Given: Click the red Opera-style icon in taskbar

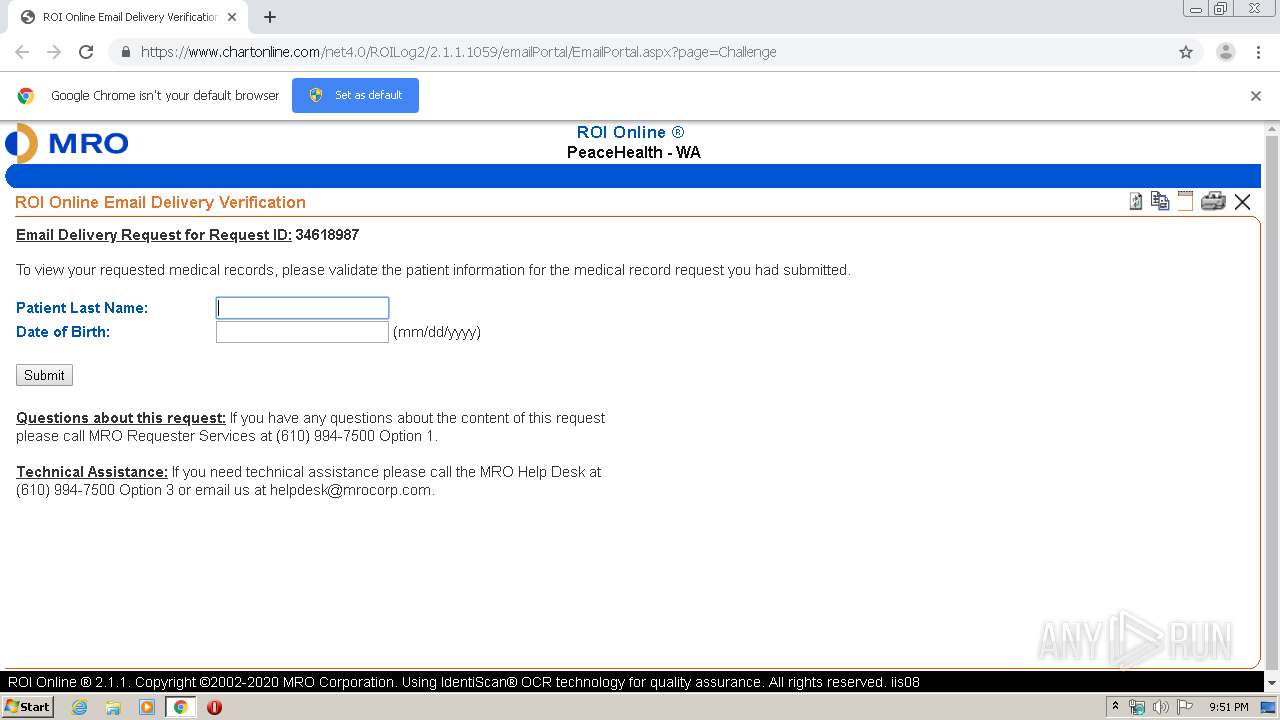Looking at the screenshot, I should (x=214, y=707).
